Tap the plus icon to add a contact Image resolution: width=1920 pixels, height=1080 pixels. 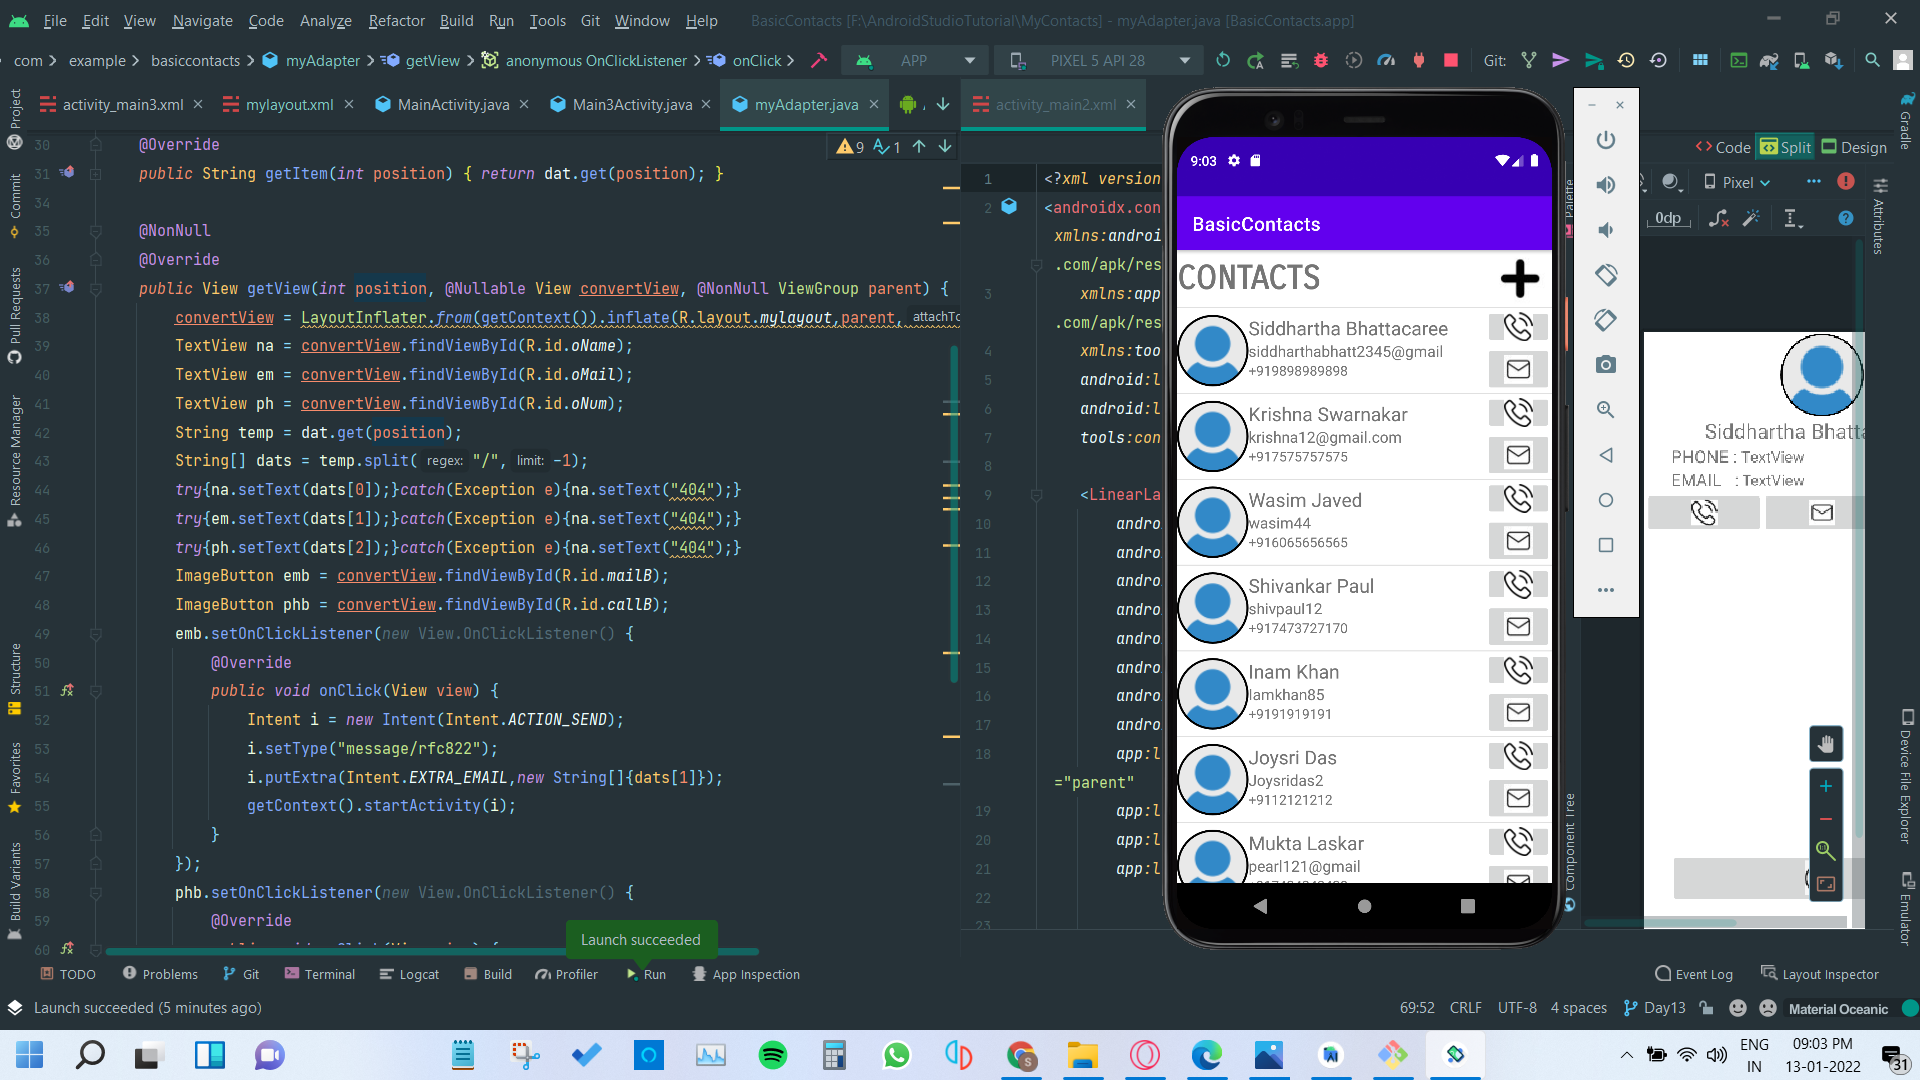pos(1519,279)
